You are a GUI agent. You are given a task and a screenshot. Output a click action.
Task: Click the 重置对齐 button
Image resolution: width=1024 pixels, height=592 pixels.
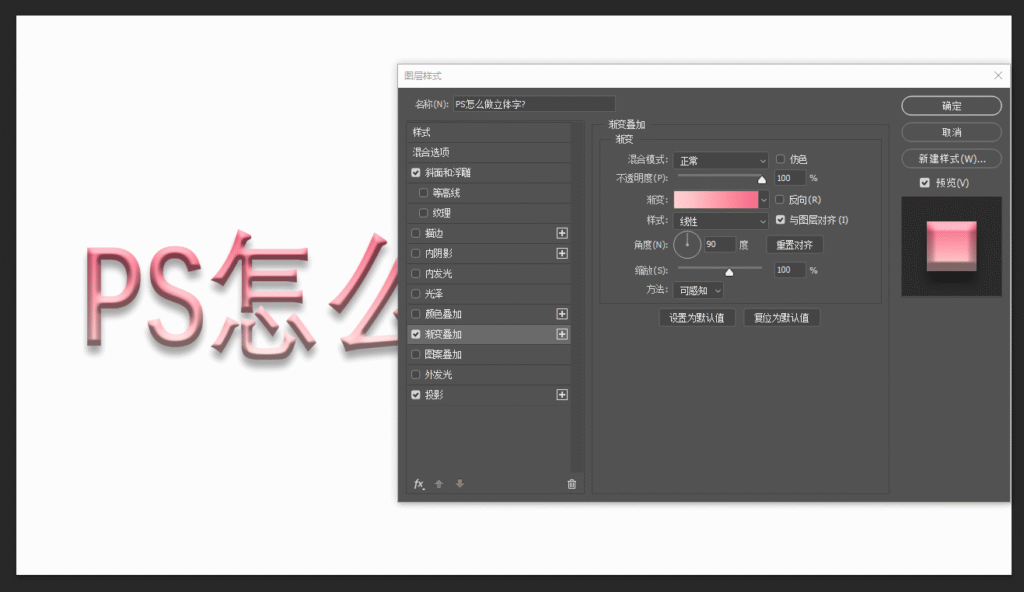click(x=794, y=245)
